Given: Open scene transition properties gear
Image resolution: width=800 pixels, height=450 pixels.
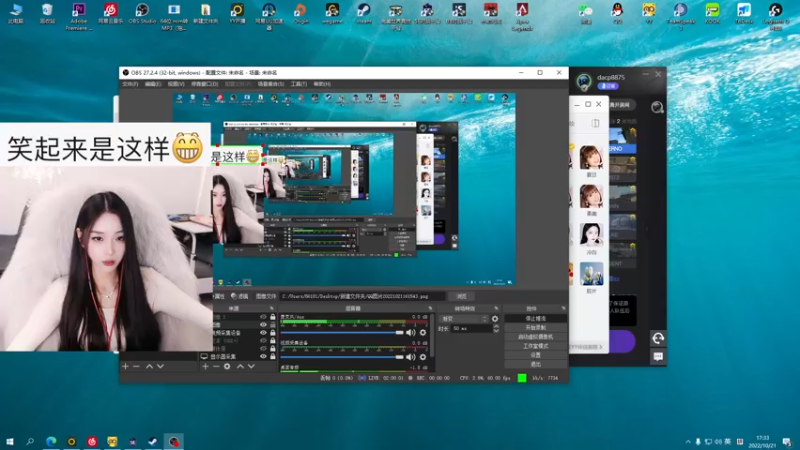Looking at the screenshot, I should point(495,319).
